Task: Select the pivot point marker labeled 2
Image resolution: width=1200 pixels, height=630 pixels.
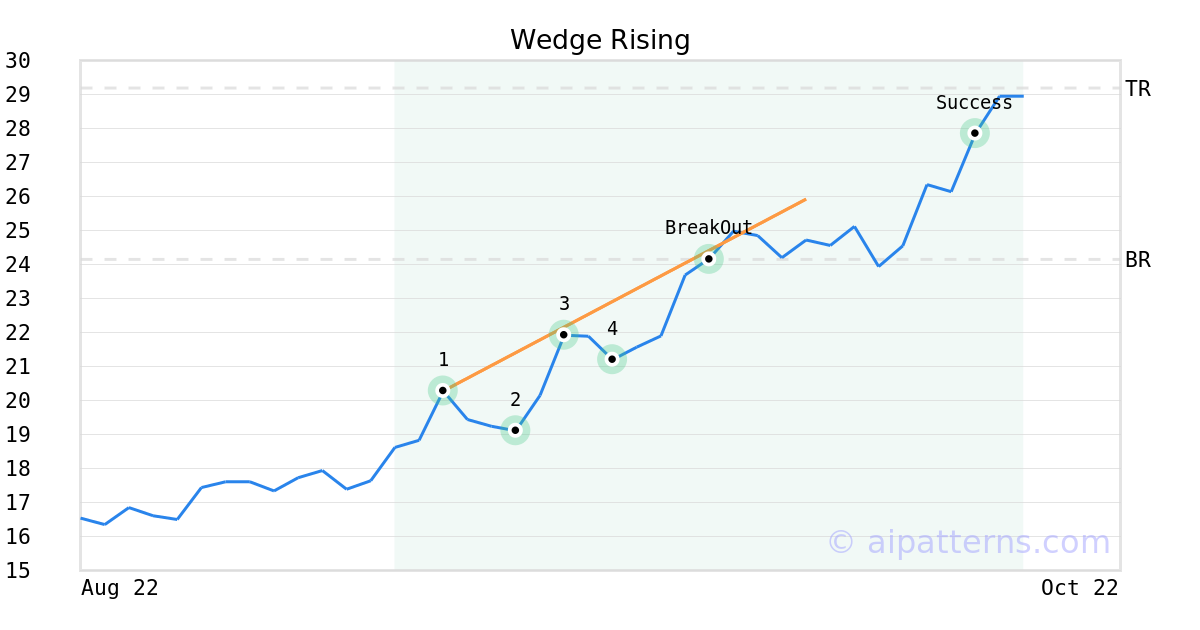Action: (515, 431)
